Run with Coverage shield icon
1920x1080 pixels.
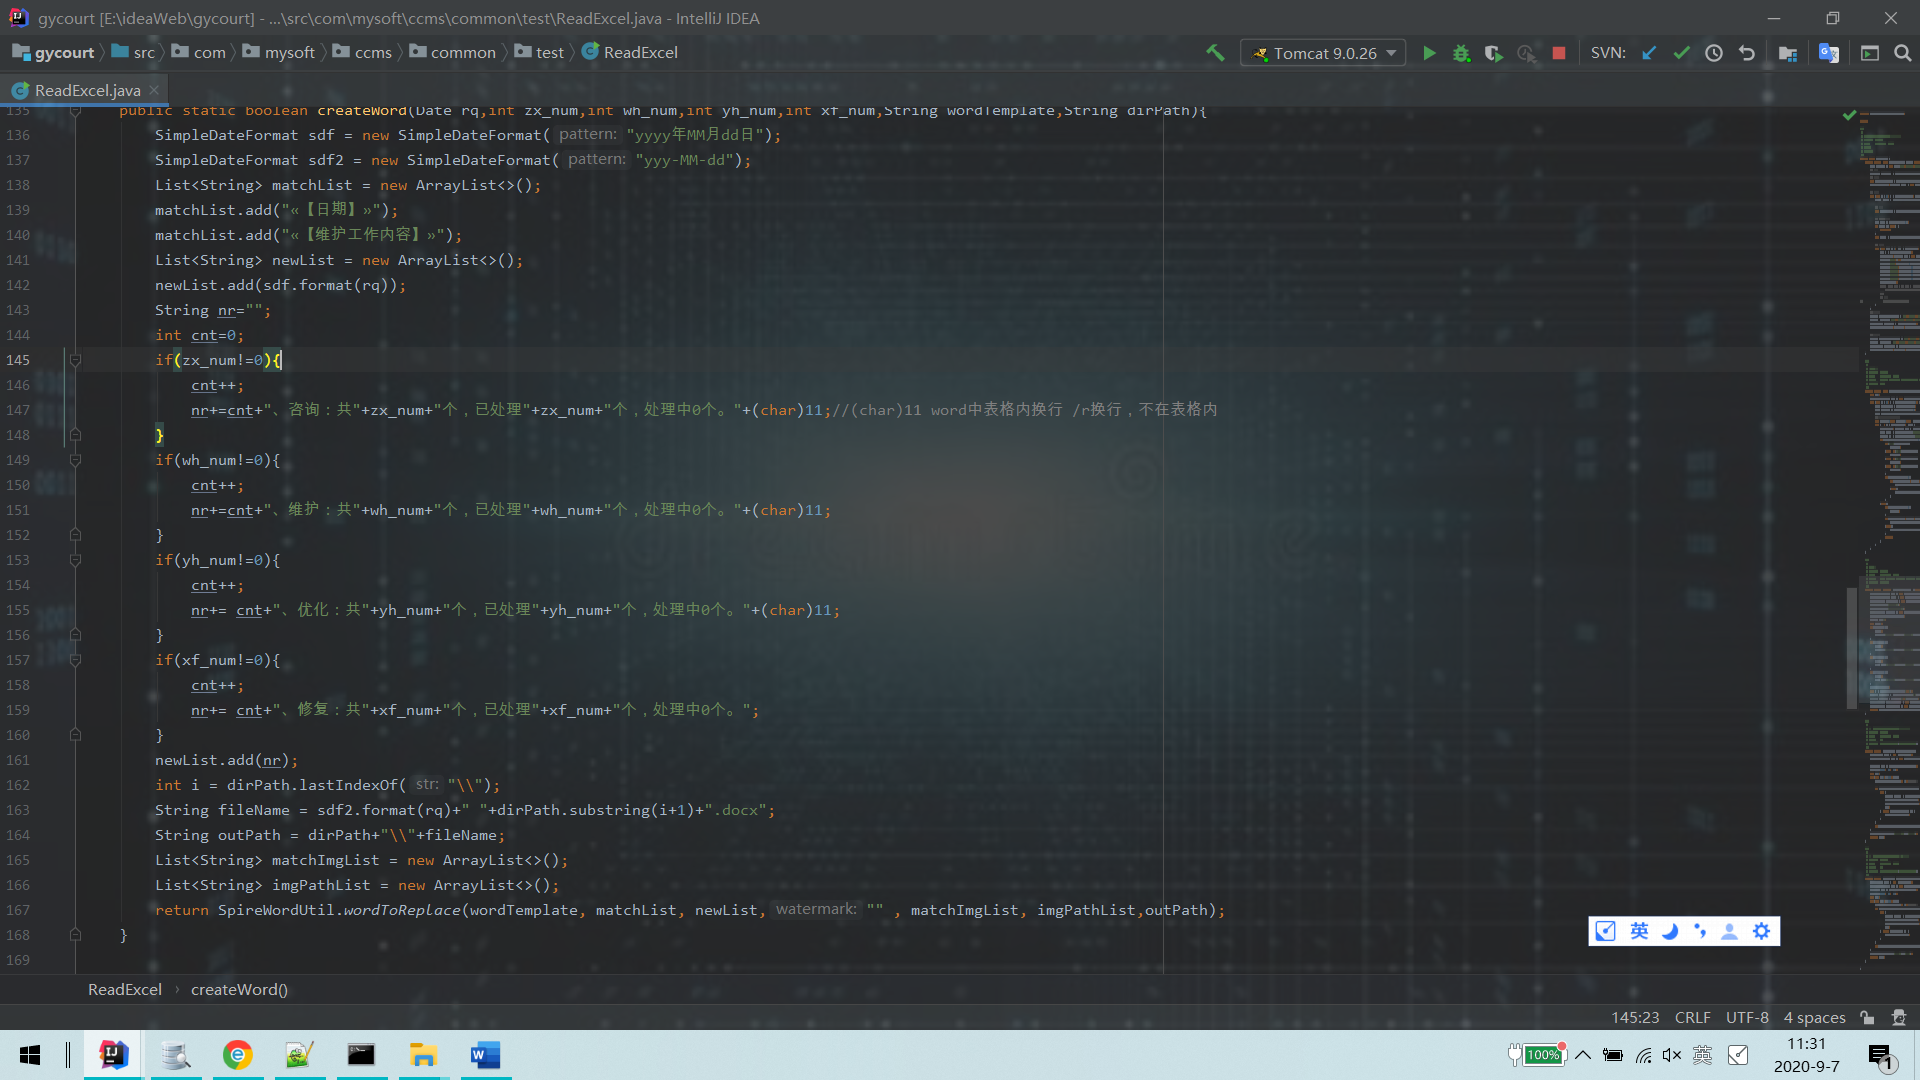[x=1493, y=53]
